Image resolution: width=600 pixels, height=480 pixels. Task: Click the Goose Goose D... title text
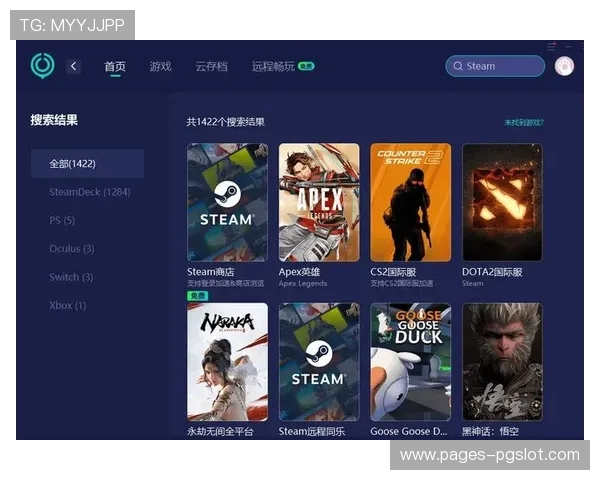pos(409,432)
